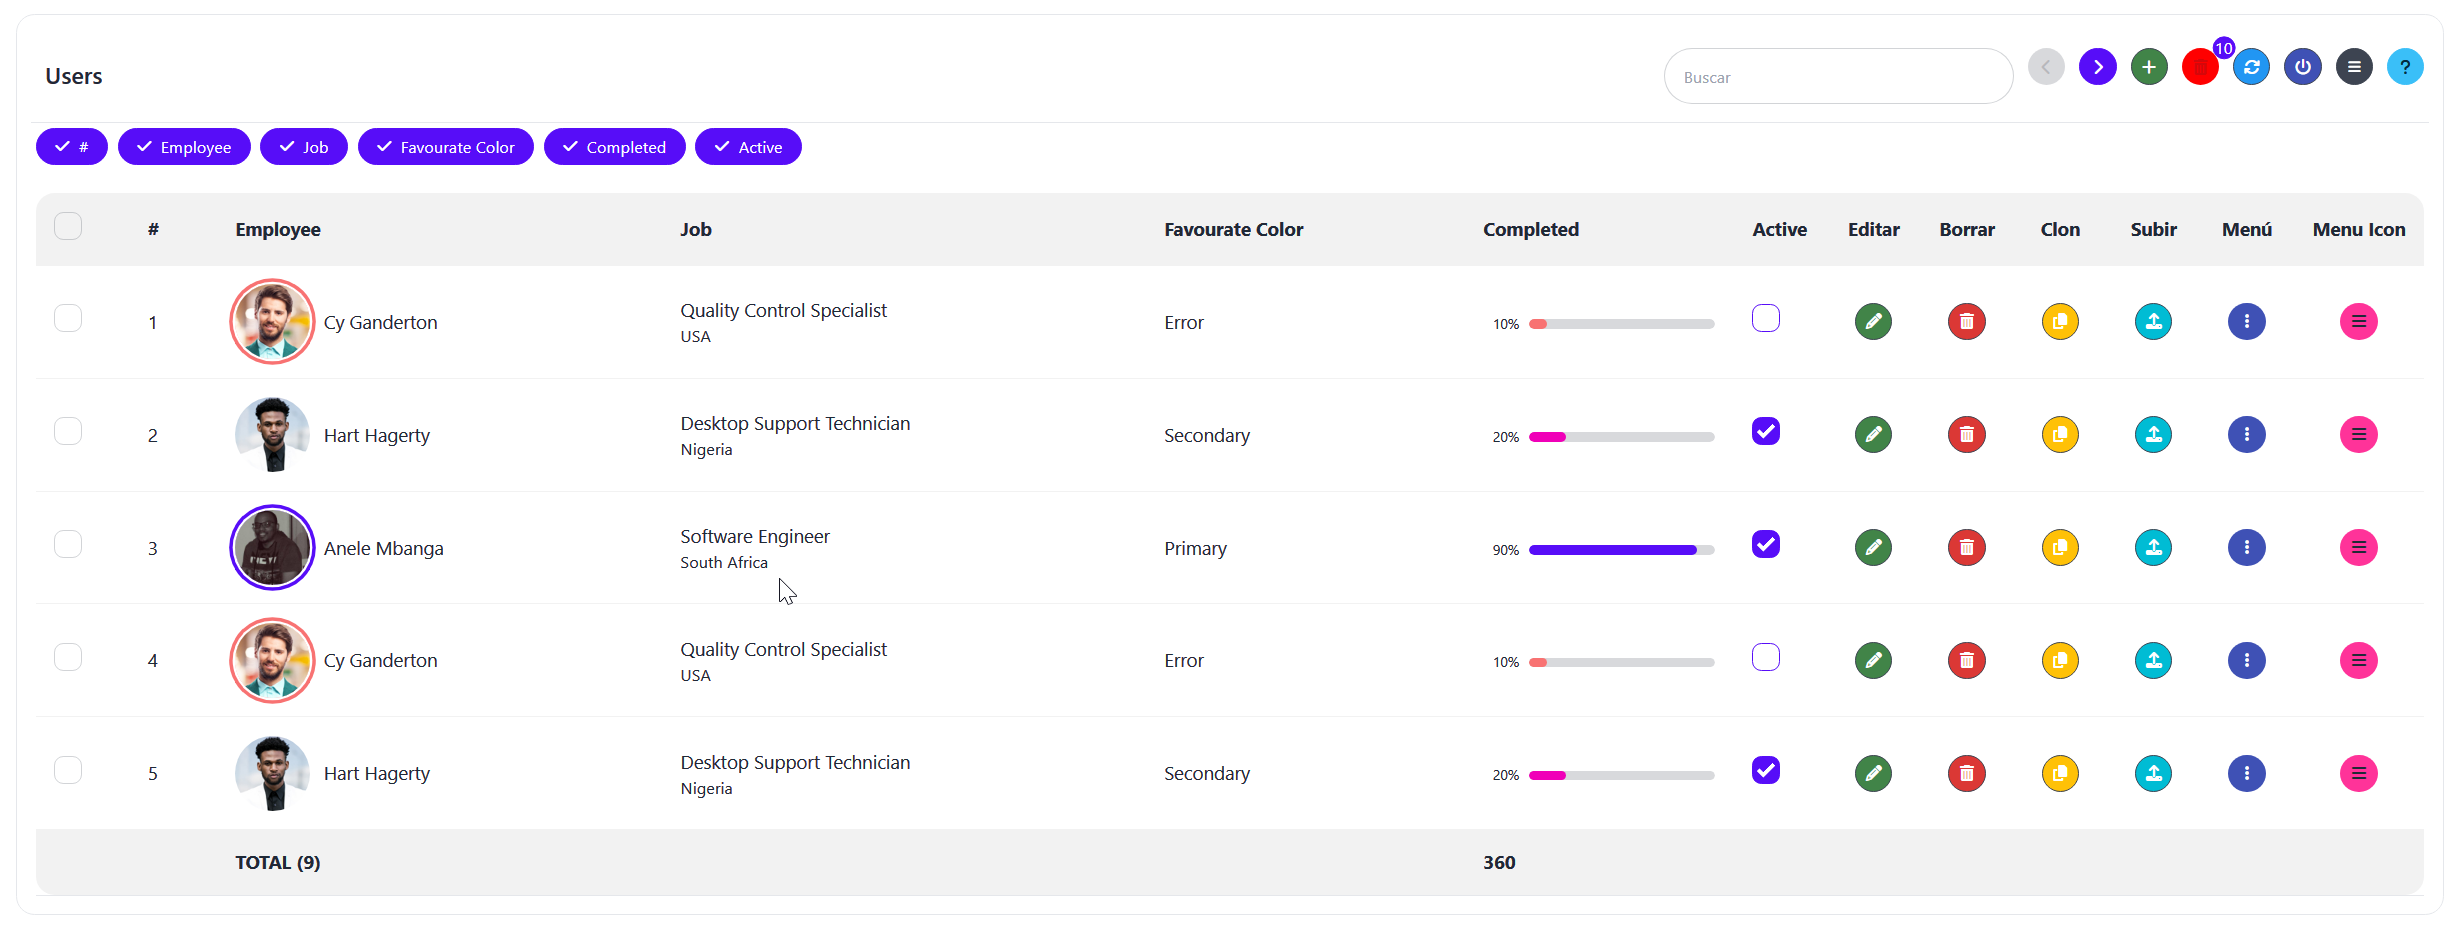The image size is (2453, 929).
Task: Open the three-dot Menú for row 5
Action: click(x=2246, y=774)
